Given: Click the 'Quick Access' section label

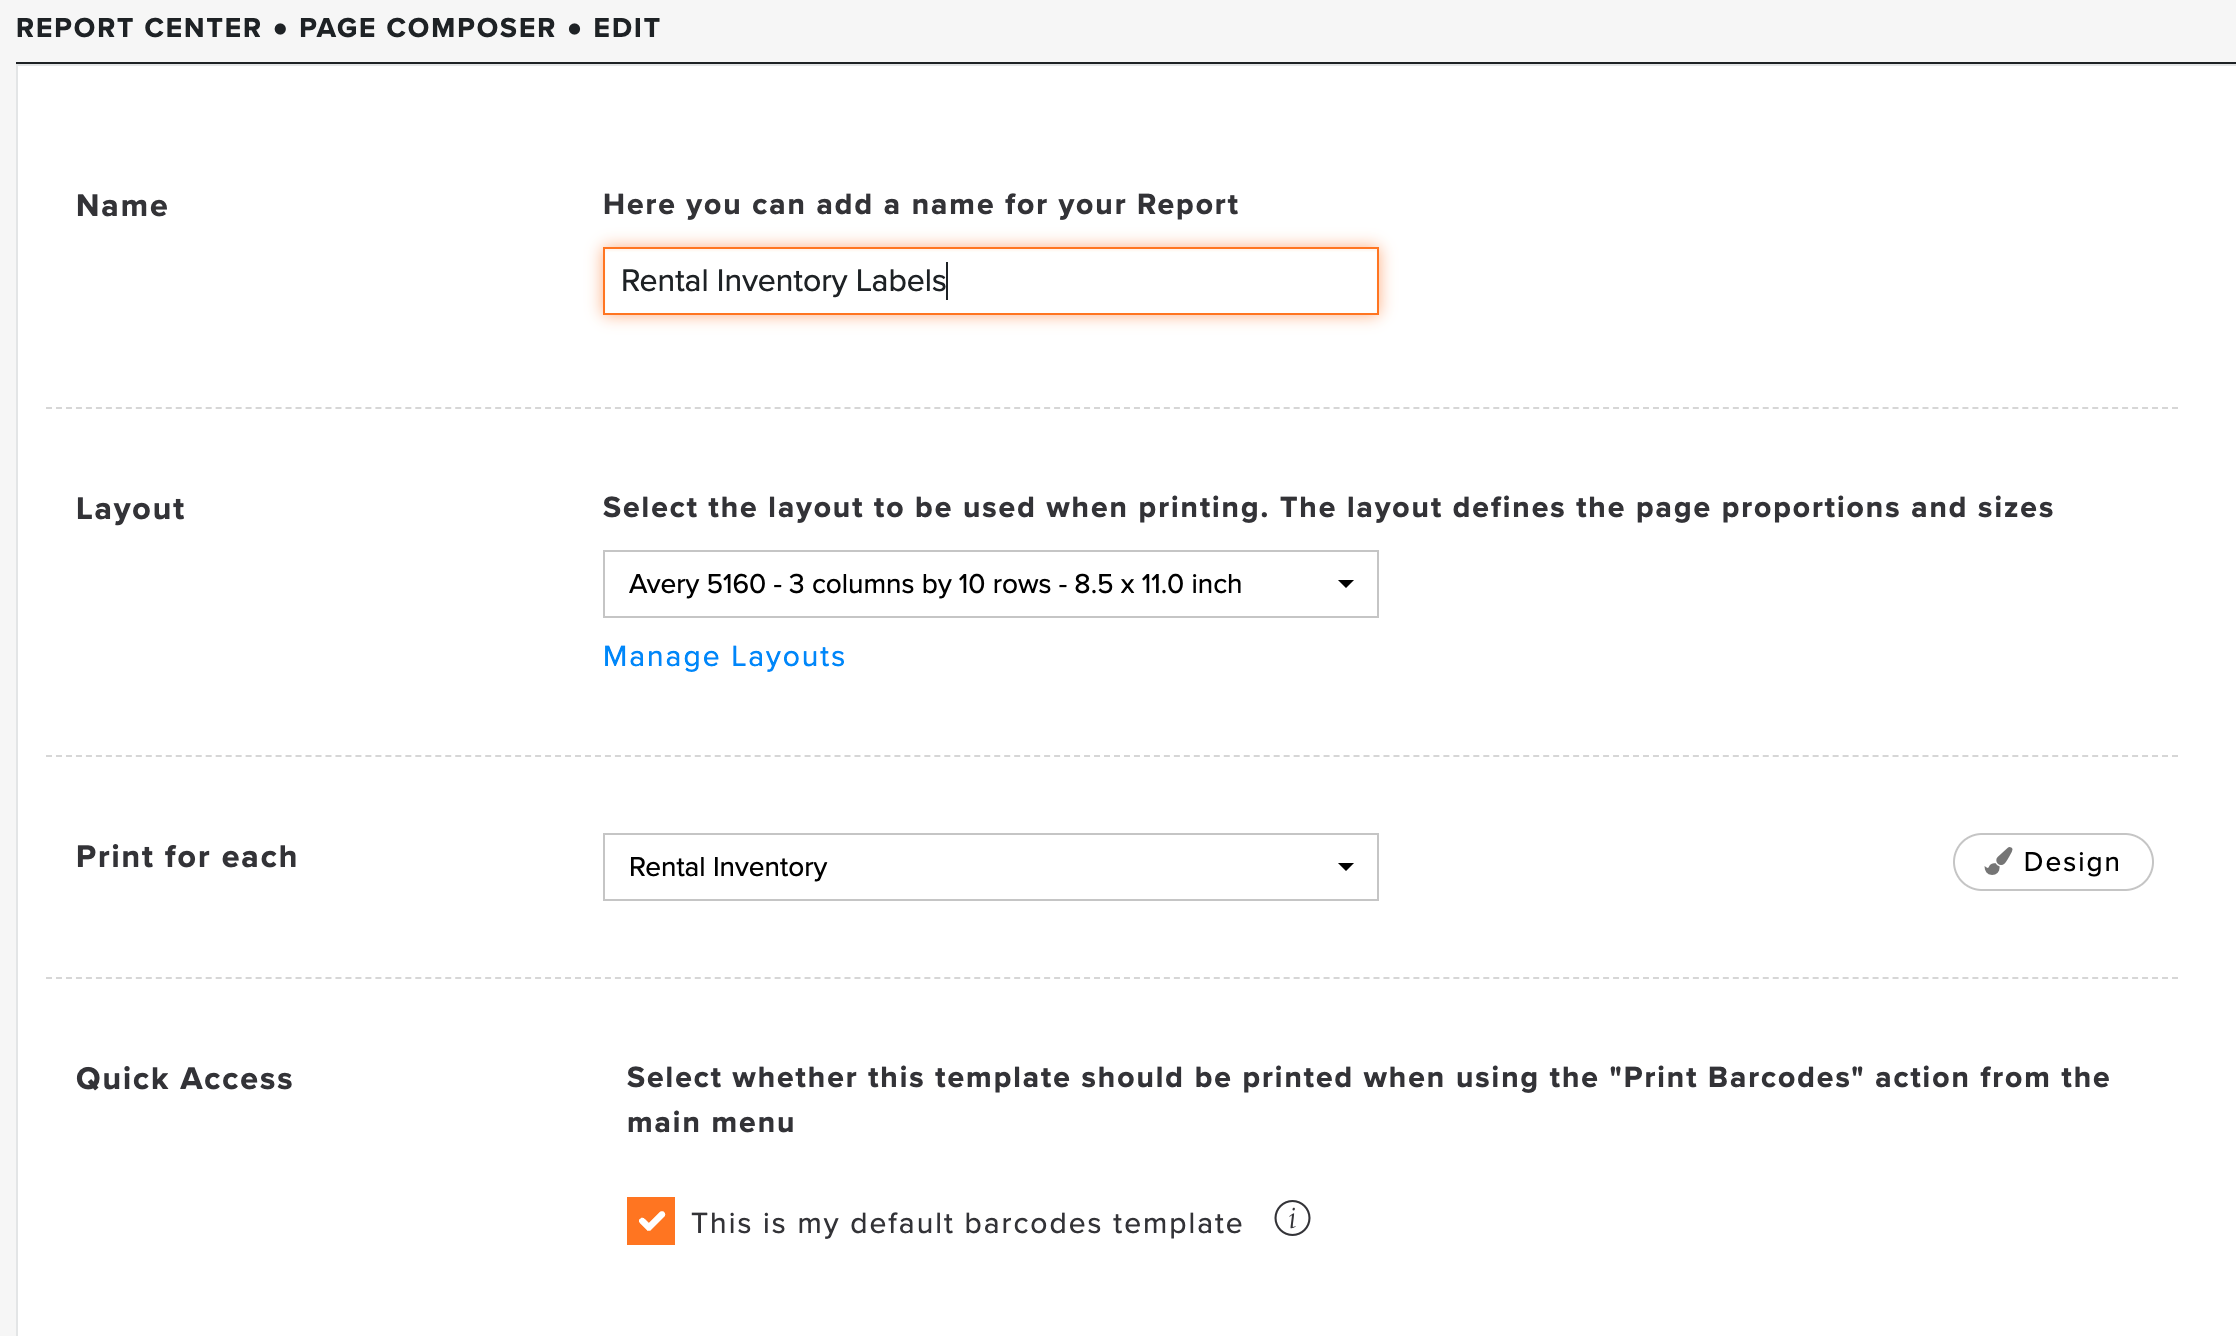Looking at the screenshot, I should [x=185, y=1079].
